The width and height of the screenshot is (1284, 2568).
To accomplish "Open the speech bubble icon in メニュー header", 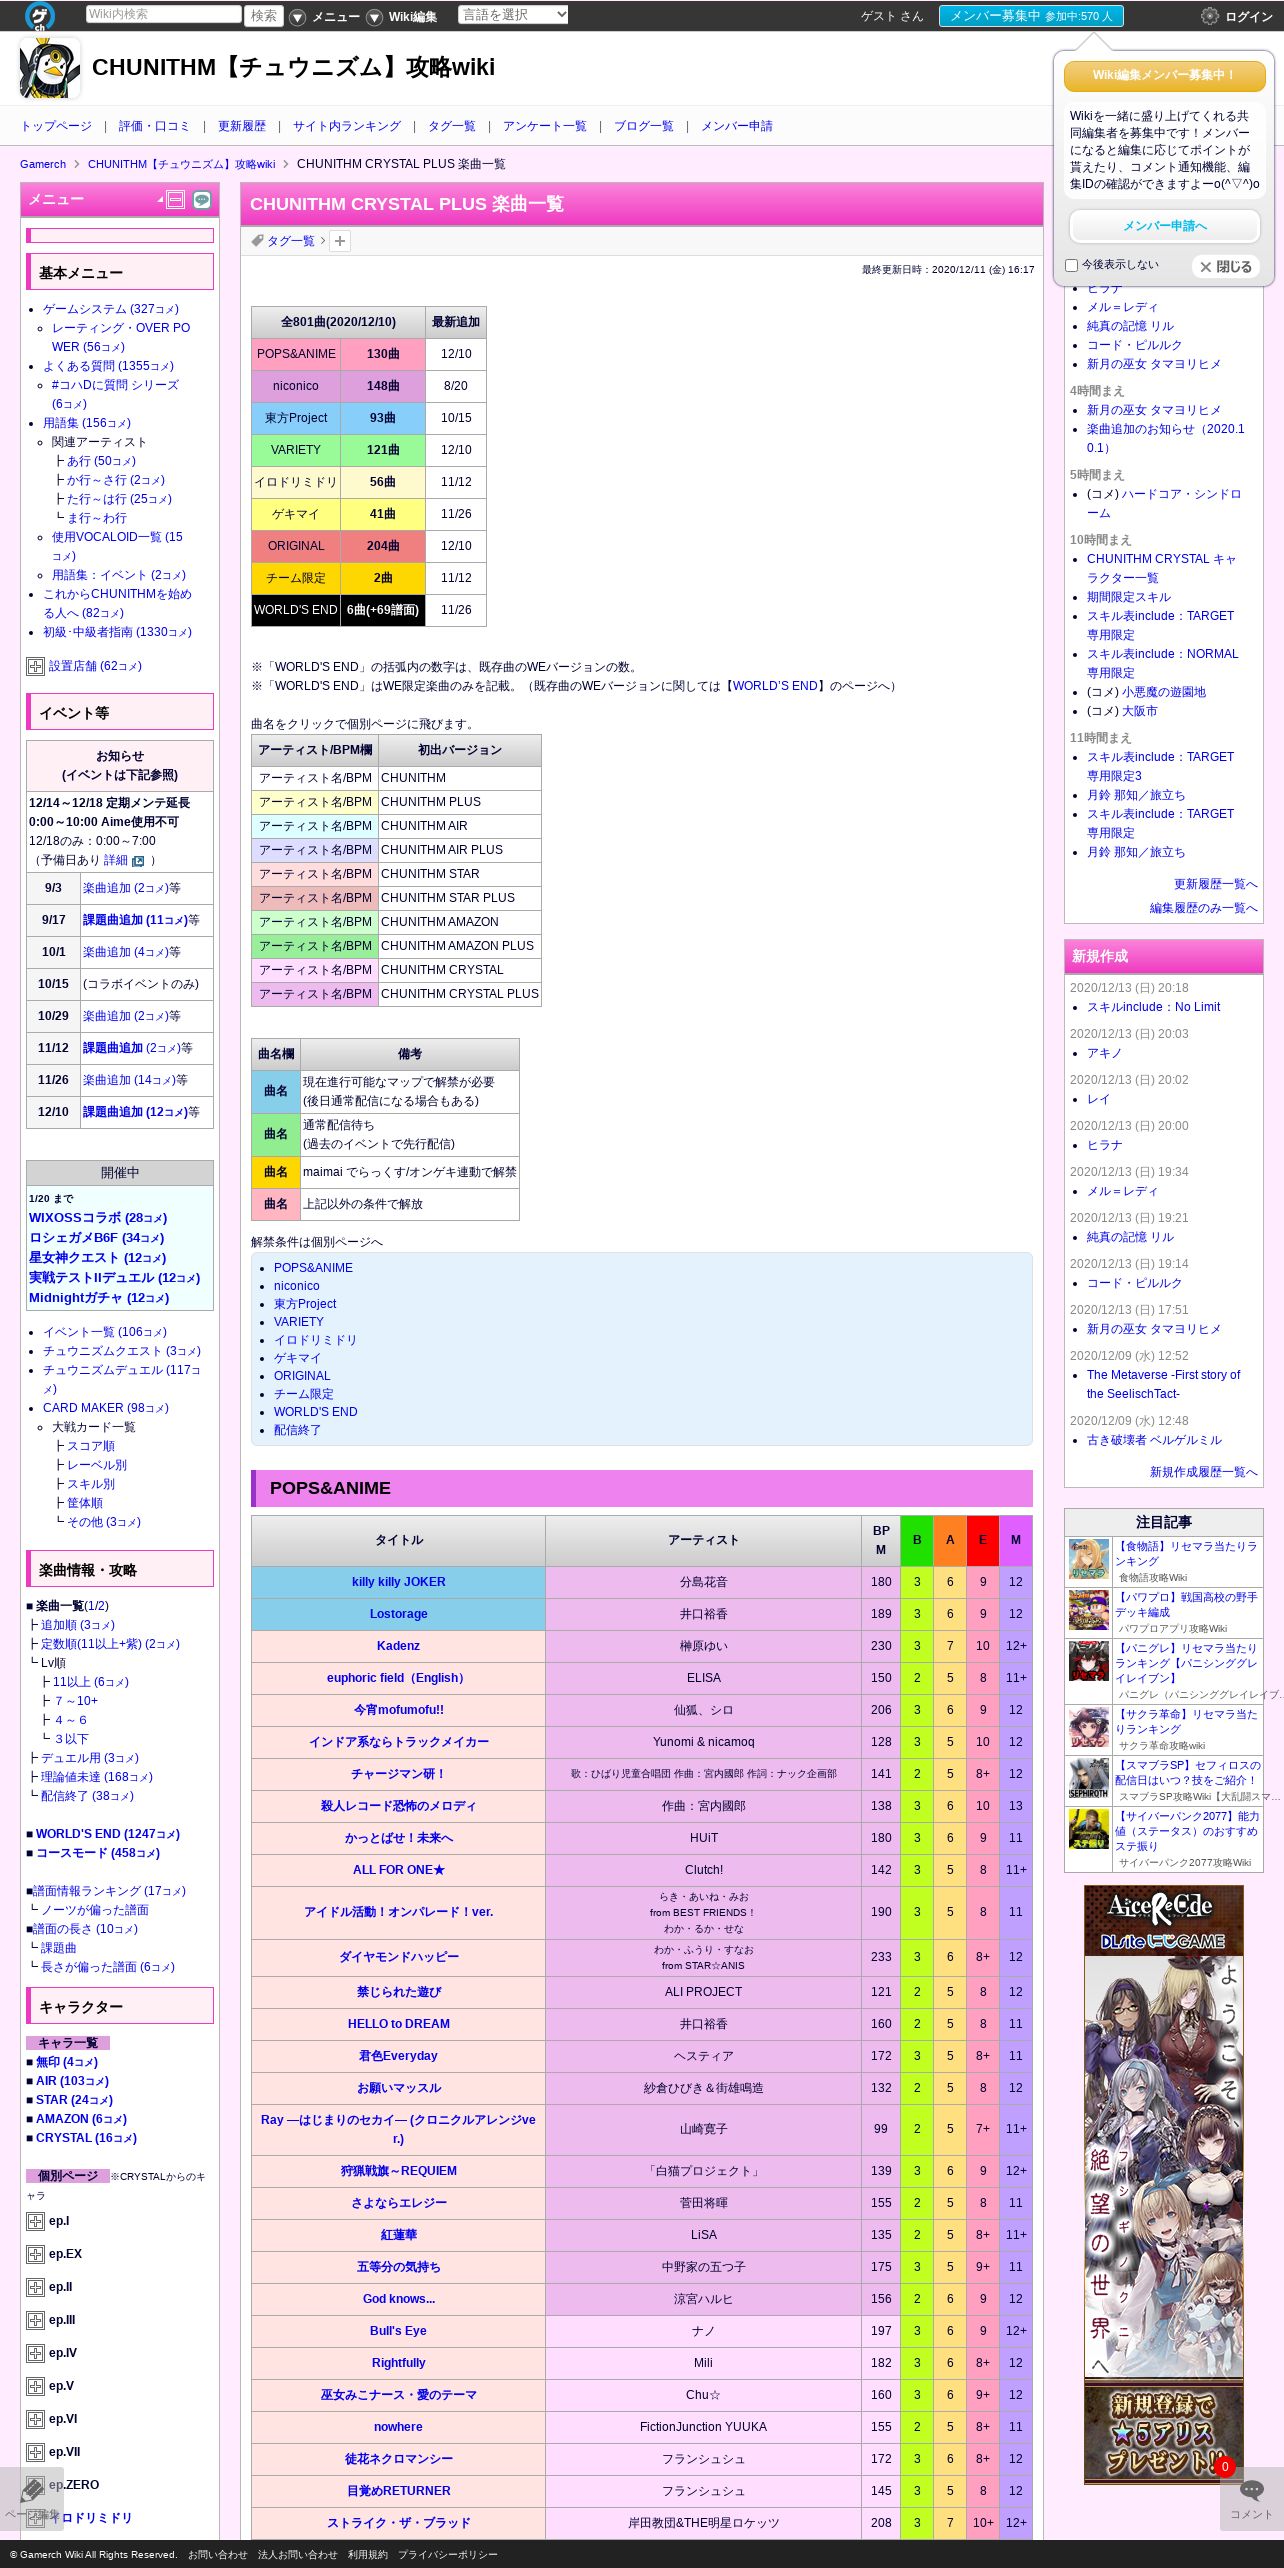I will coord(202,200).
